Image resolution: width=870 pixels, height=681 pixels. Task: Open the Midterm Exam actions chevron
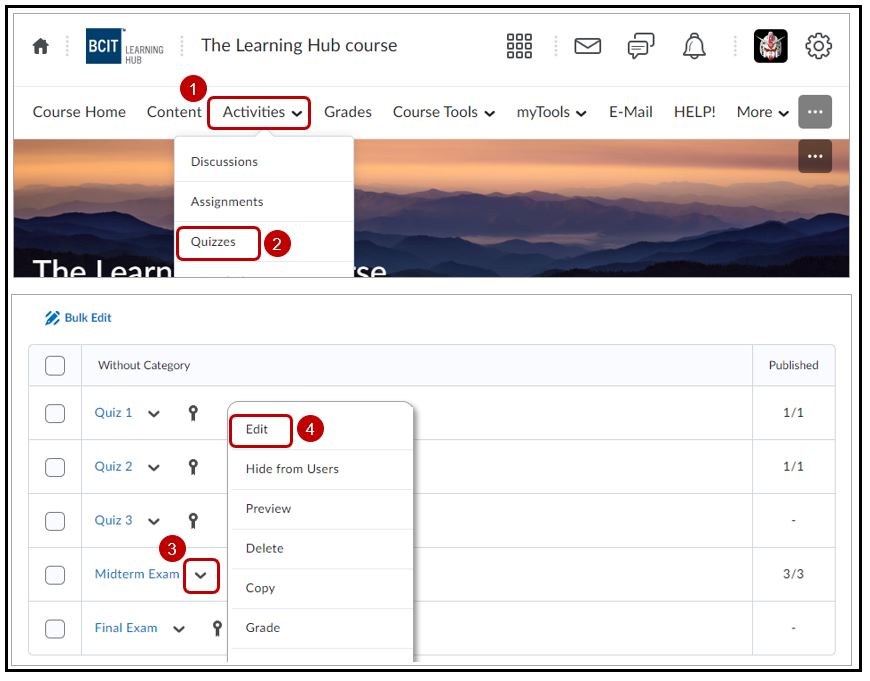[201, 575]
